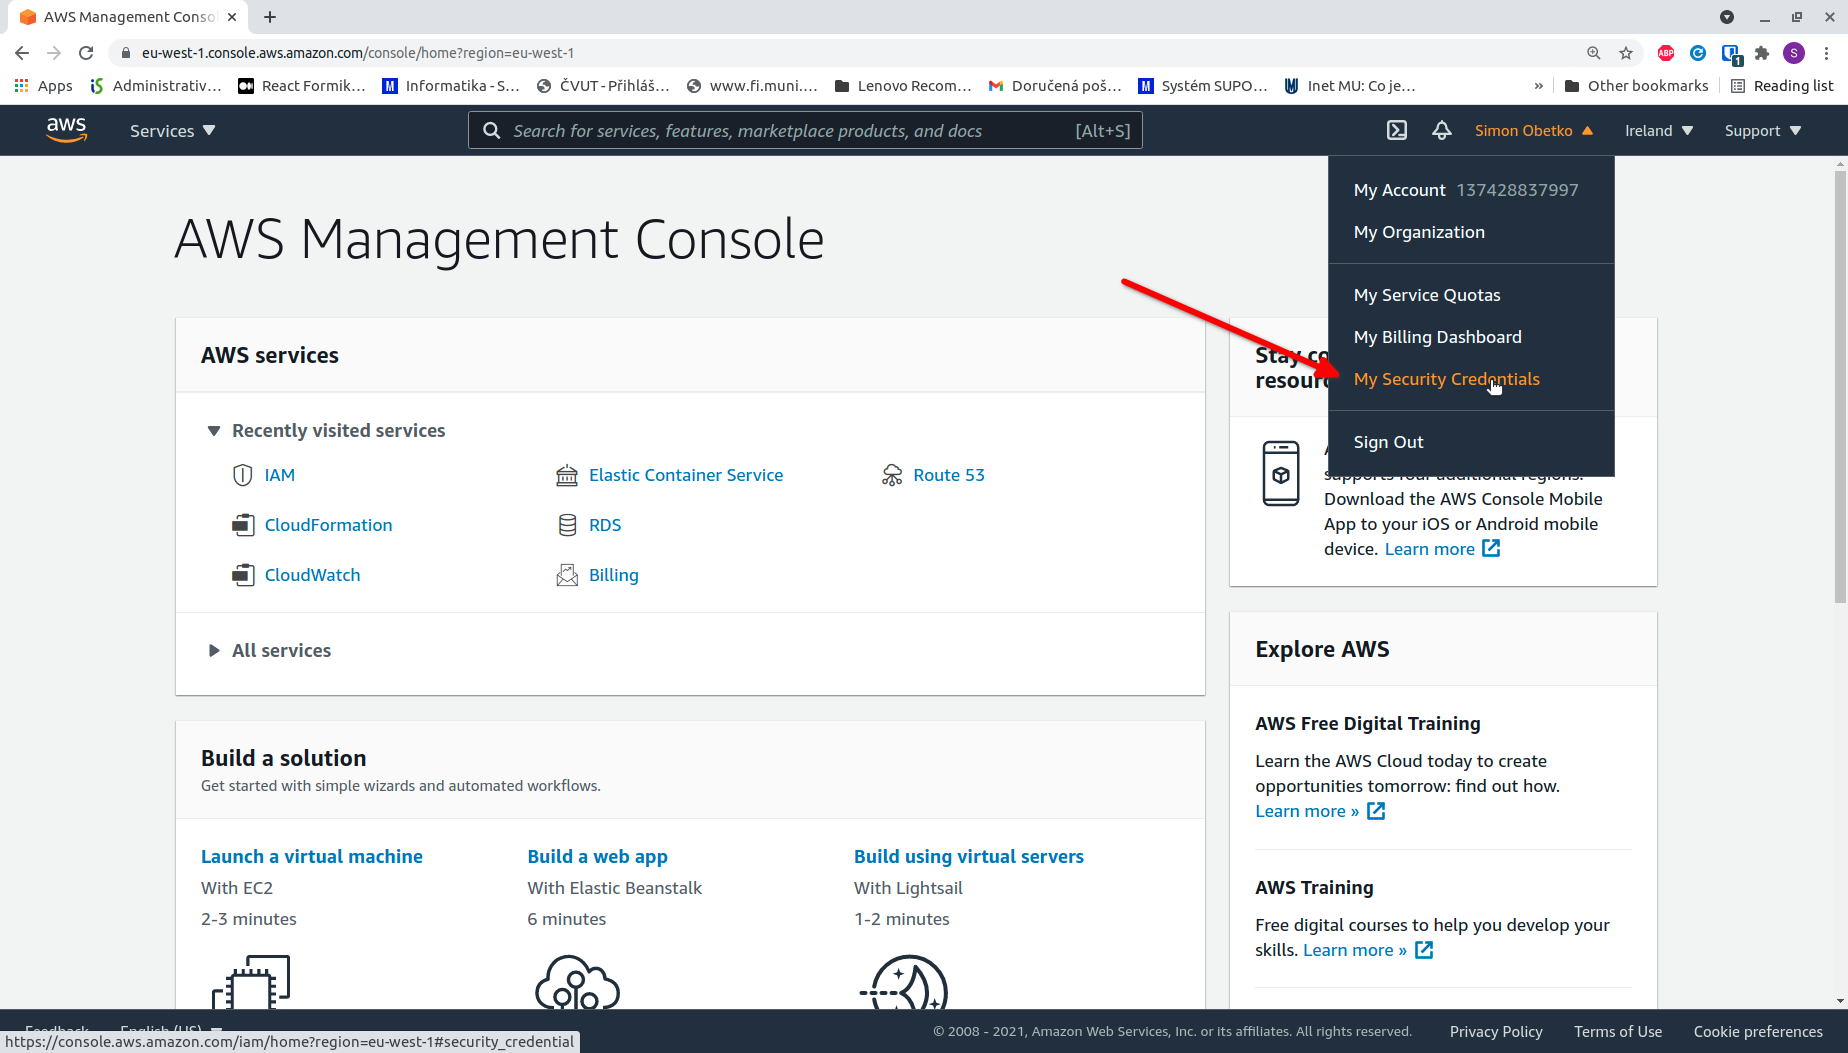Click the Apps bookmarks grid icon

coord(21,86)
